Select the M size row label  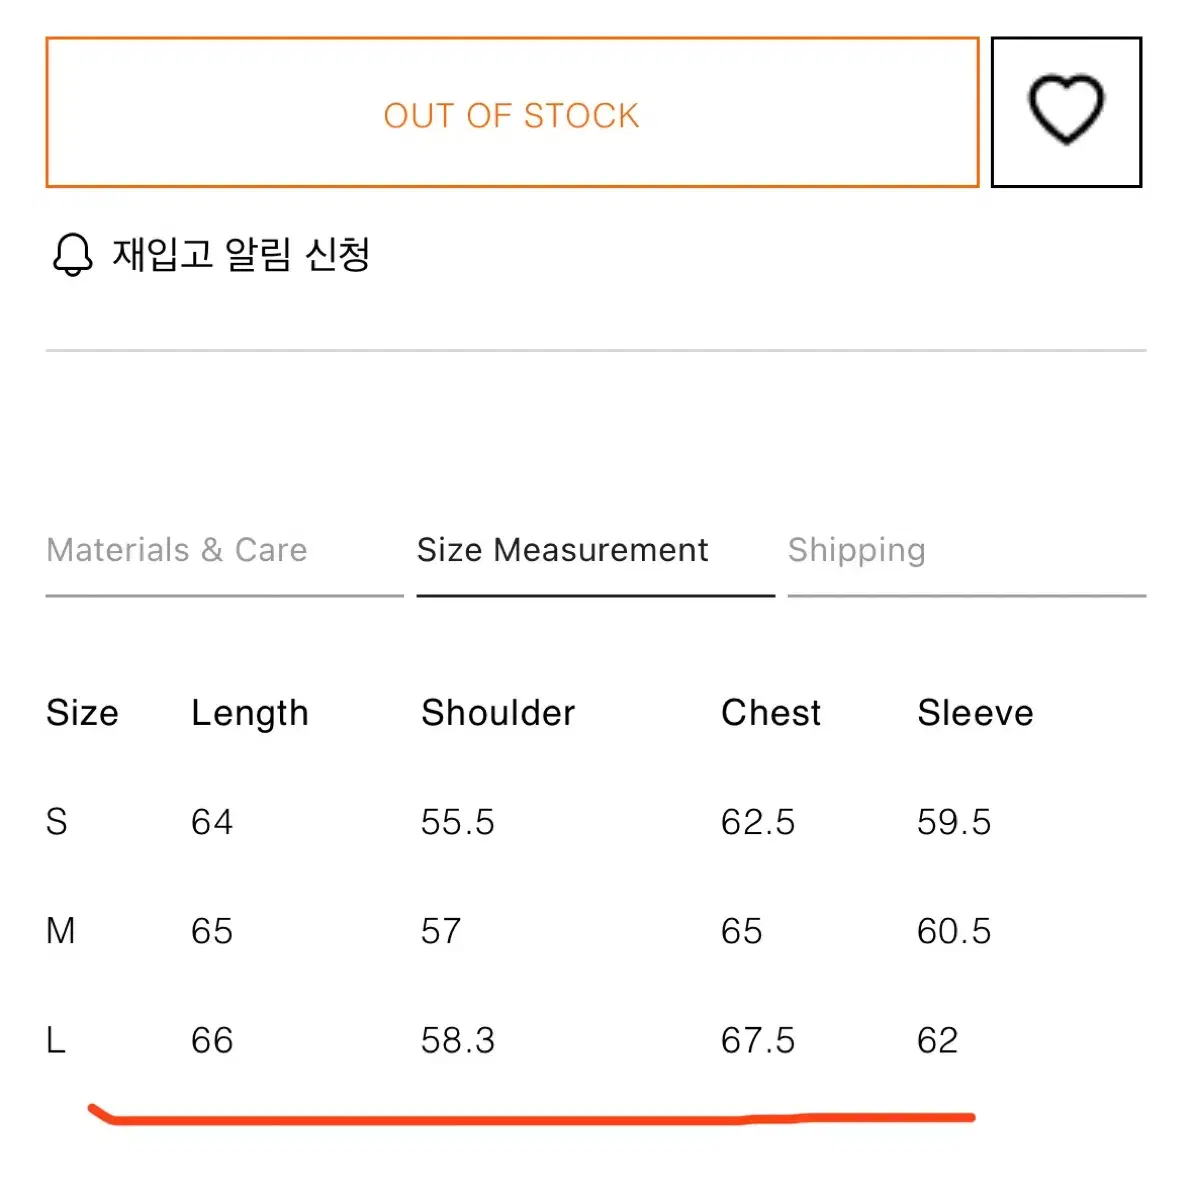(x=61, y=931)
